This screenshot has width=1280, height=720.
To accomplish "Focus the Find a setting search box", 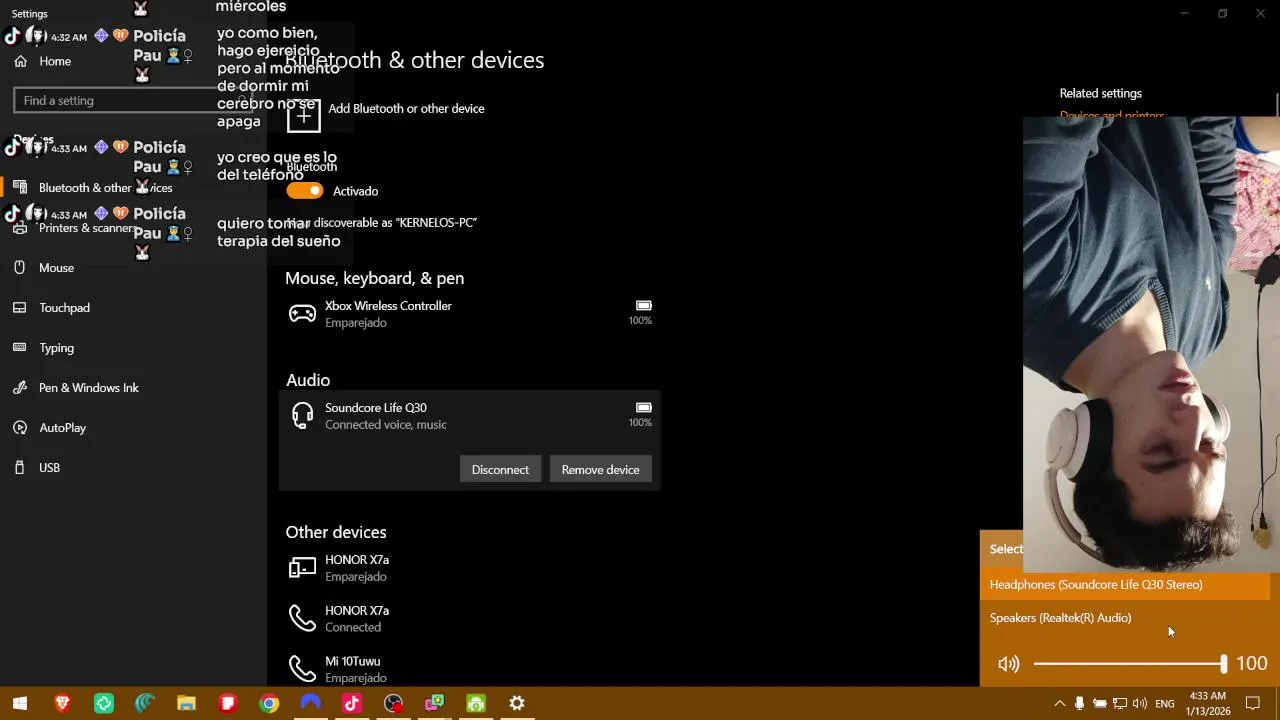I will (x=133, y=100).
